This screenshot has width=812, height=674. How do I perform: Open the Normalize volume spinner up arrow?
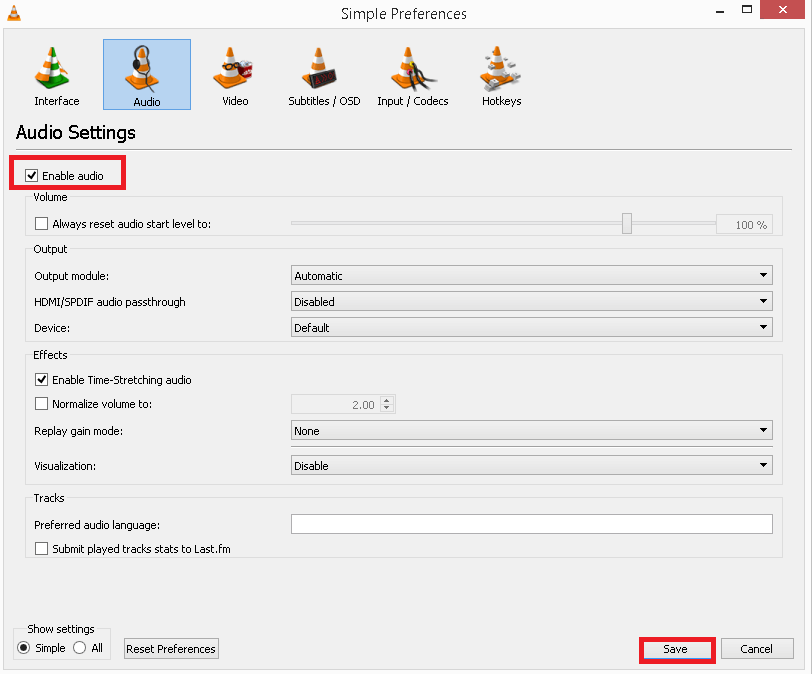tap(386, 399)
